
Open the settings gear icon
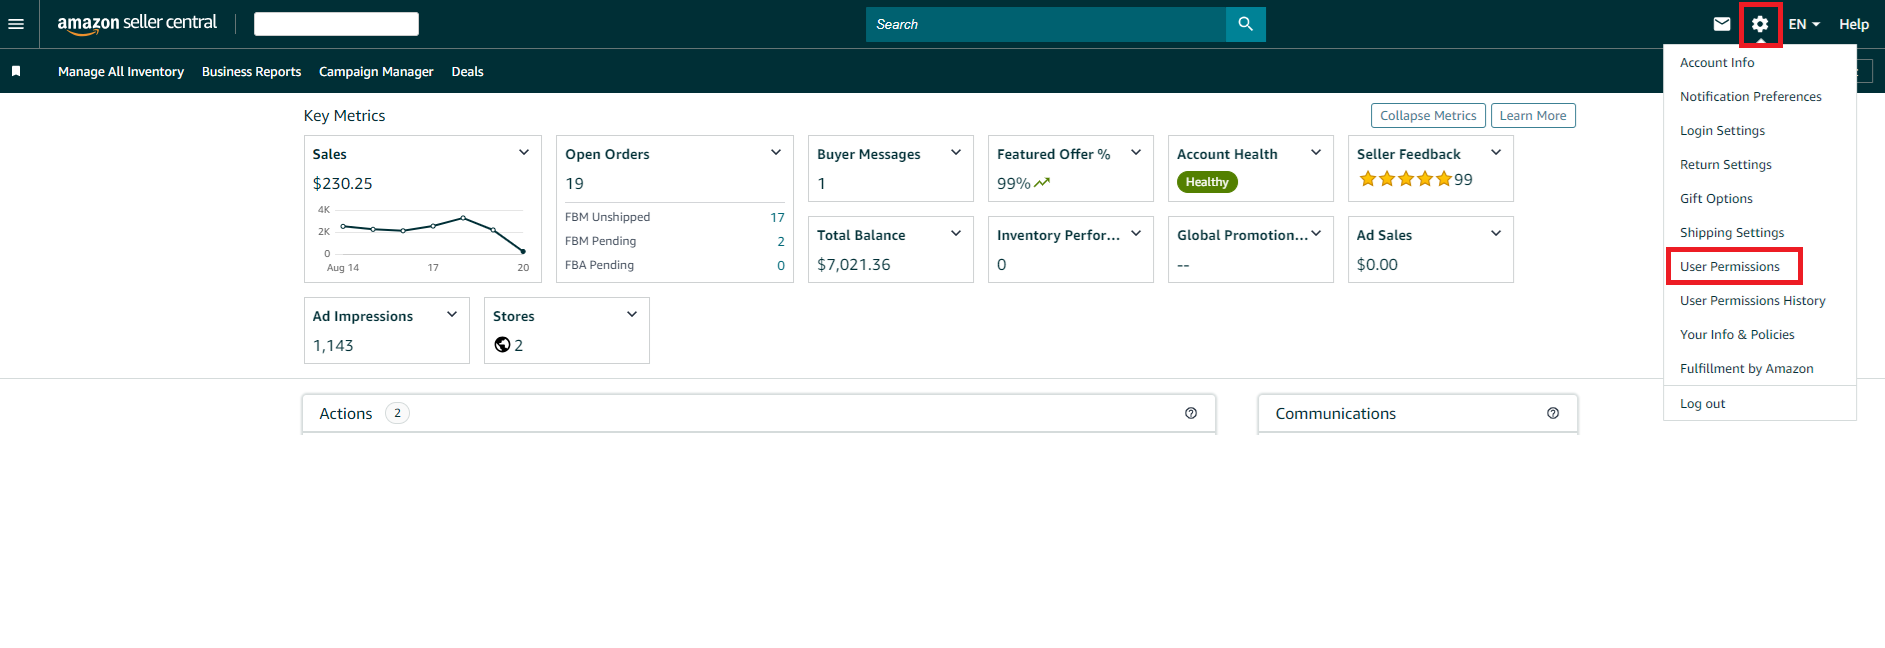pyautogui.click(x=1760, y=24)
